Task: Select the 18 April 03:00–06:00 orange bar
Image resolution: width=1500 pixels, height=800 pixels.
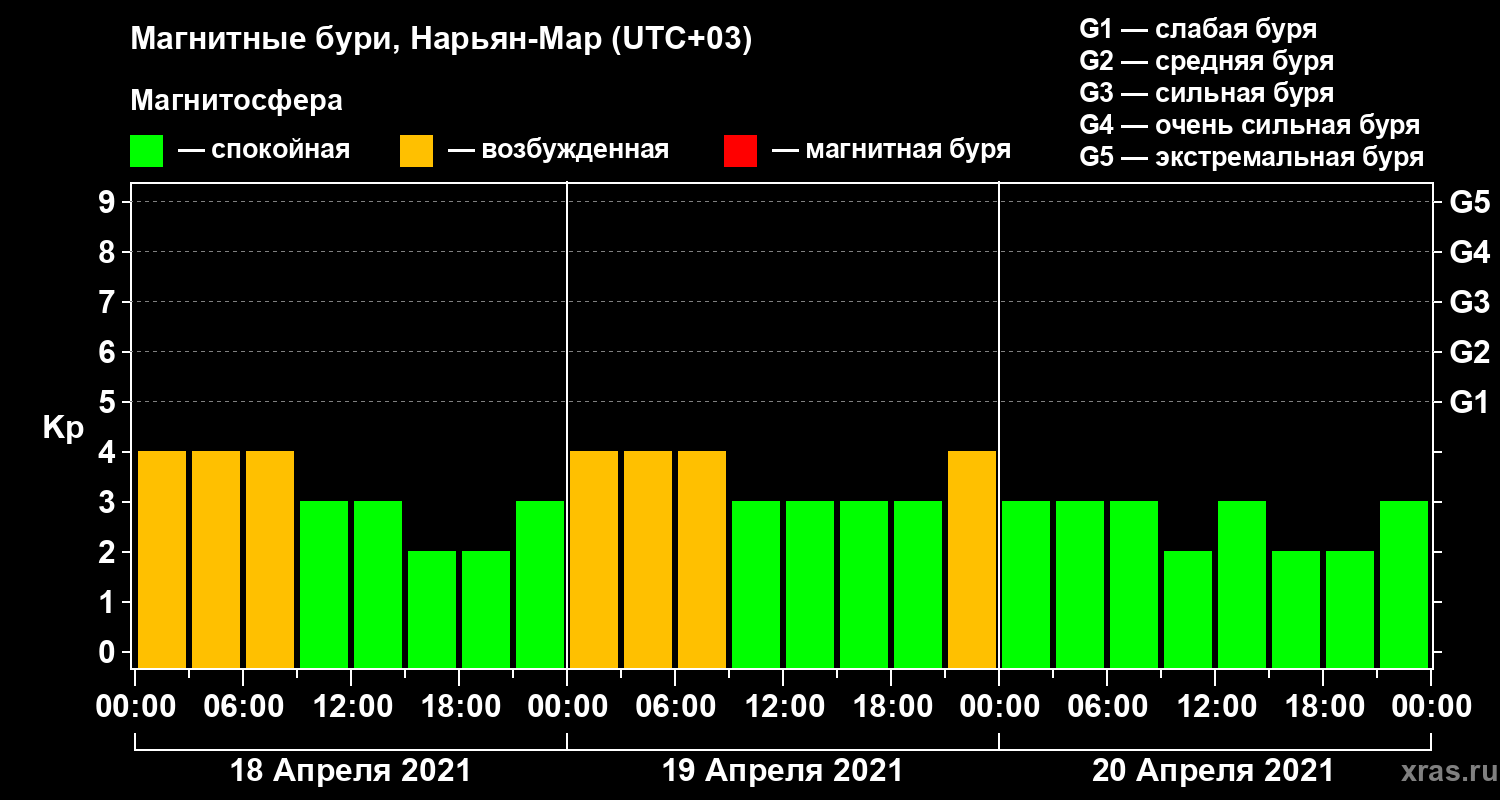Action: [216, 559]
